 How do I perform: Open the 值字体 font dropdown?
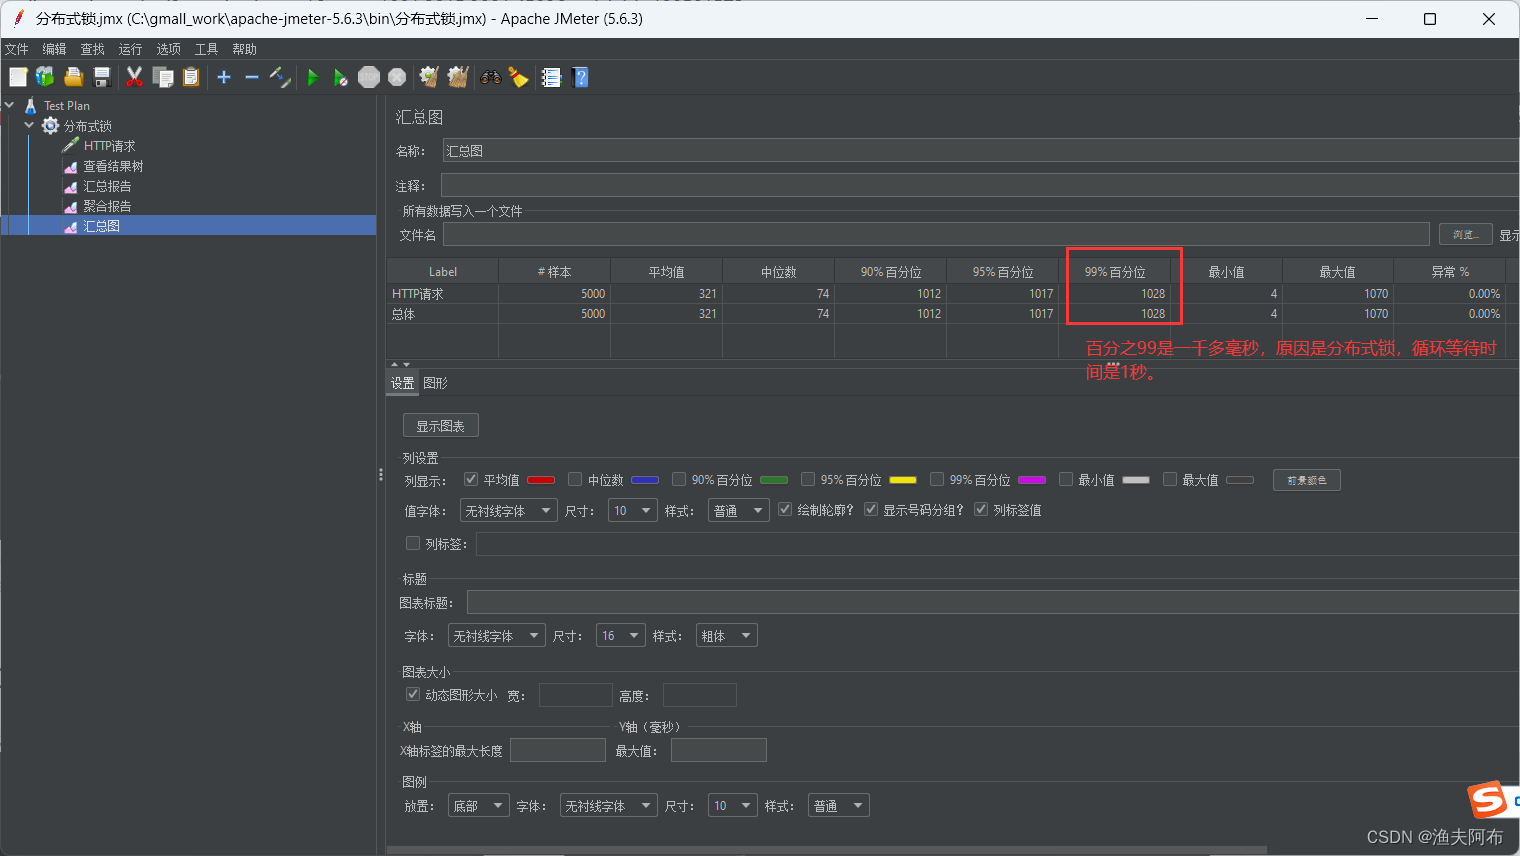pyautogui.click(x=508, y=510)
